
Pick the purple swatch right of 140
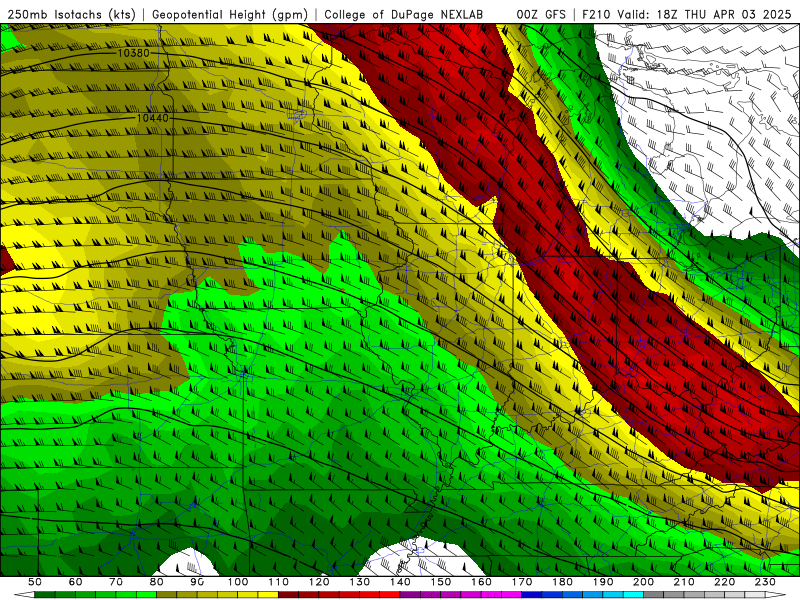[410, 595]
